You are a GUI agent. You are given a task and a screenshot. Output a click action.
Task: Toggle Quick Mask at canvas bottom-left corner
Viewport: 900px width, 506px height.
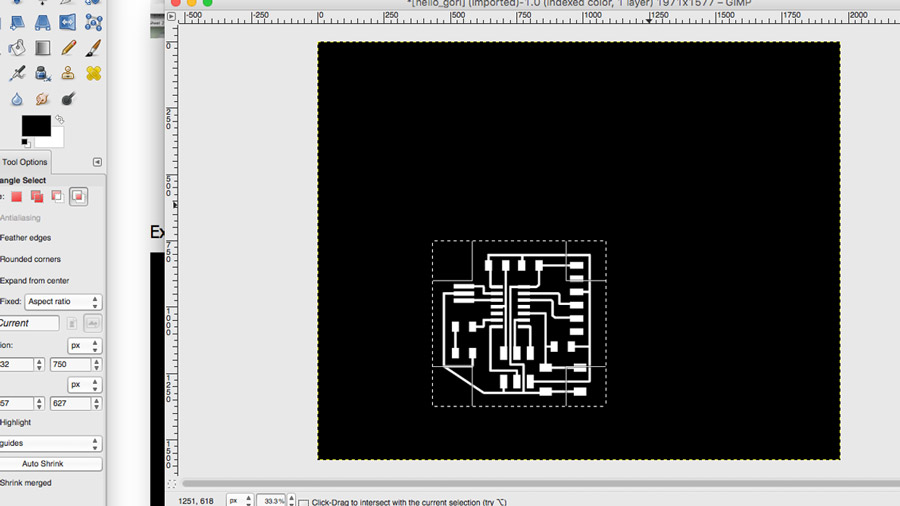(x=171, y=484)
